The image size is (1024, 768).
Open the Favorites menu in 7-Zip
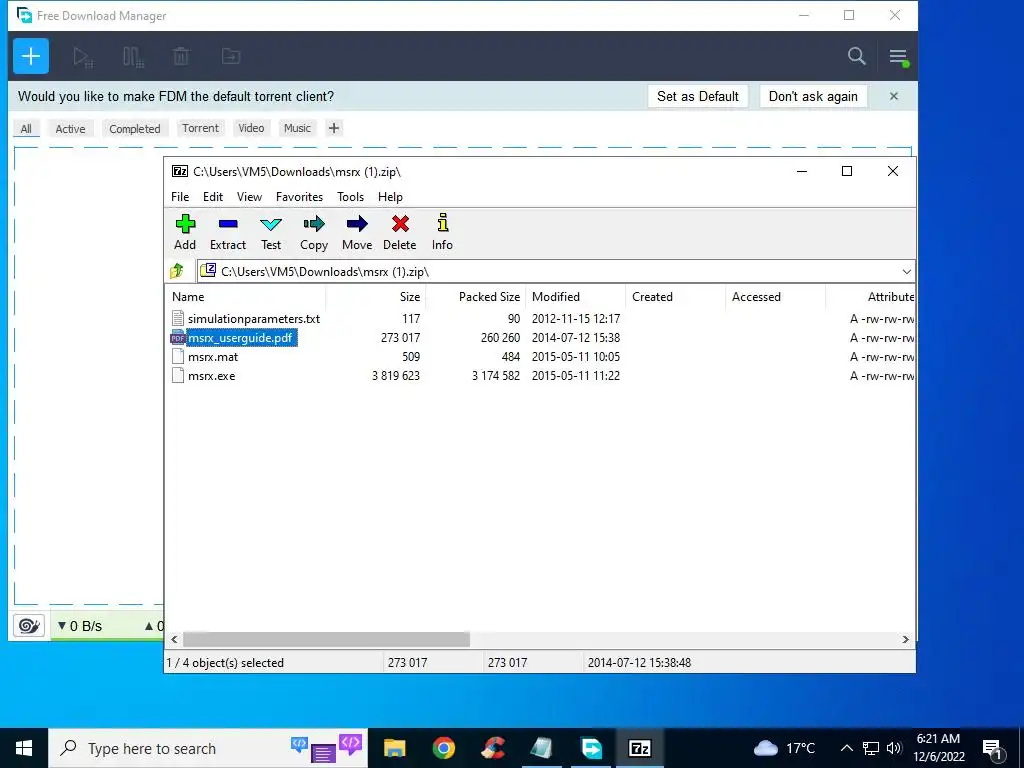[299, 197]
